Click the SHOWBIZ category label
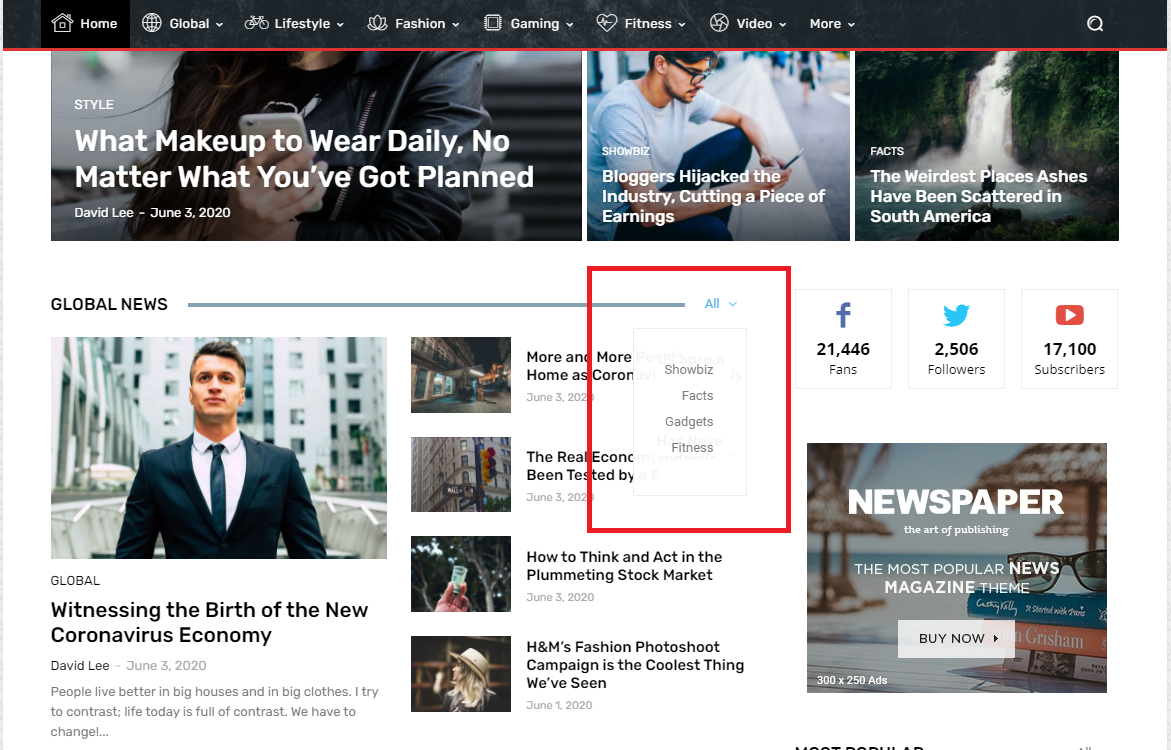The height and width of the screenshot is (750, 1171). pos(626,151)
